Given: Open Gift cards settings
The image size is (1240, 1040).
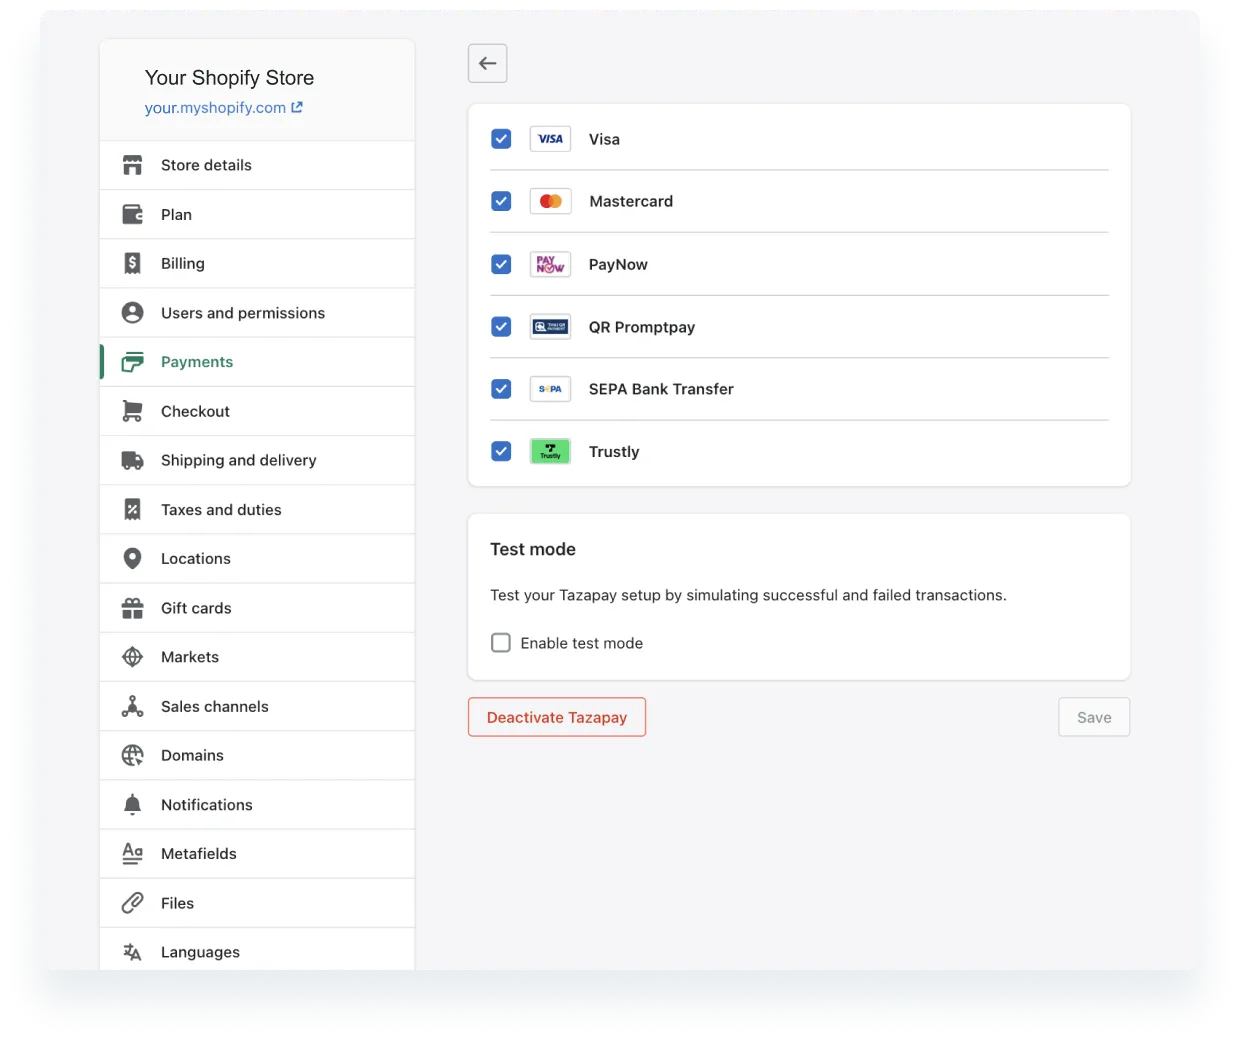Looking at the screenshot, I should tap(257, 608).
